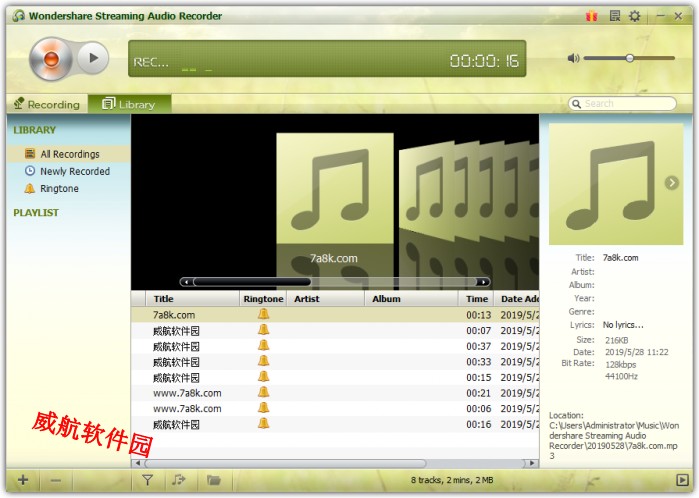Click the filter funnel icon

click(147, 480)
